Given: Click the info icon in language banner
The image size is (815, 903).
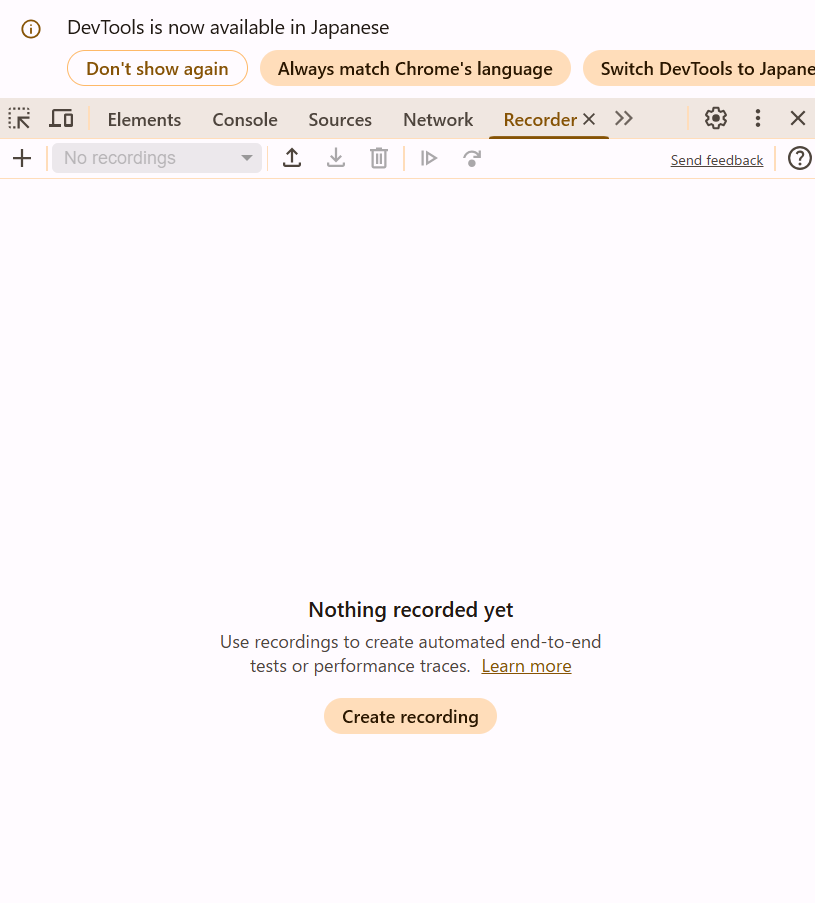Looking at the screenshot, I should click(31, 29).
